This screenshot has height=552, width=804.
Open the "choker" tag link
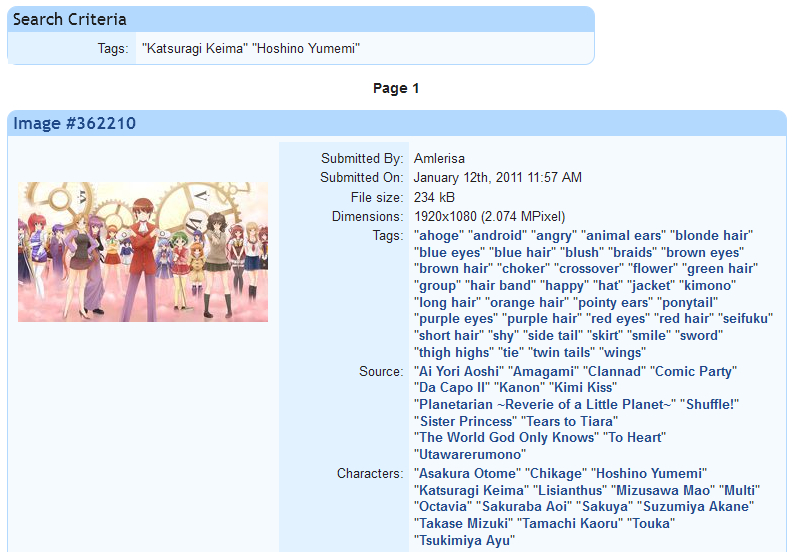pos(524,269)
